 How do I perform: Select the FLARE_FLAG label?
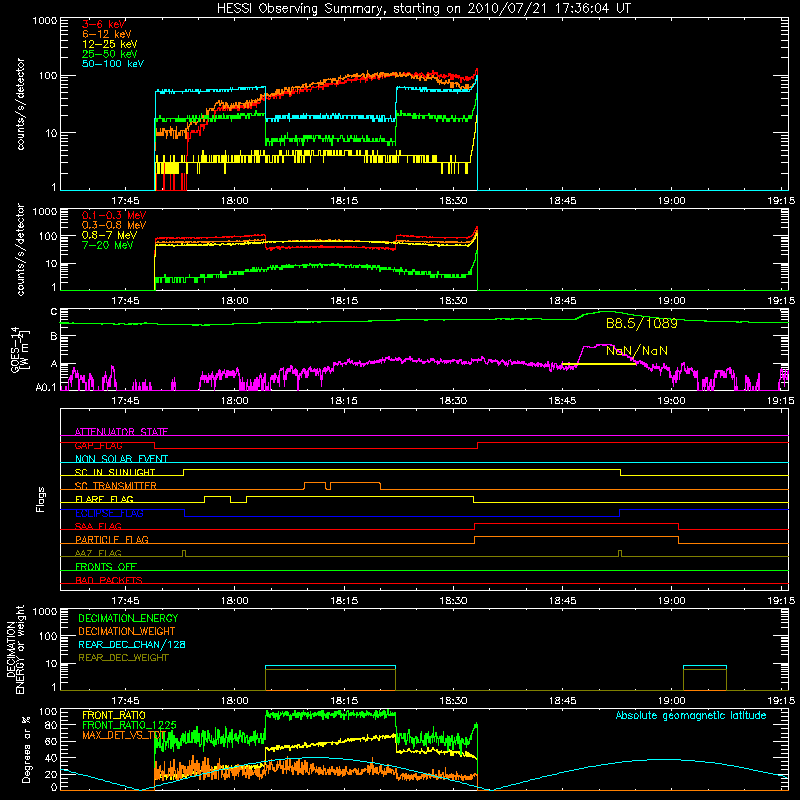click(x=104, y=499)
